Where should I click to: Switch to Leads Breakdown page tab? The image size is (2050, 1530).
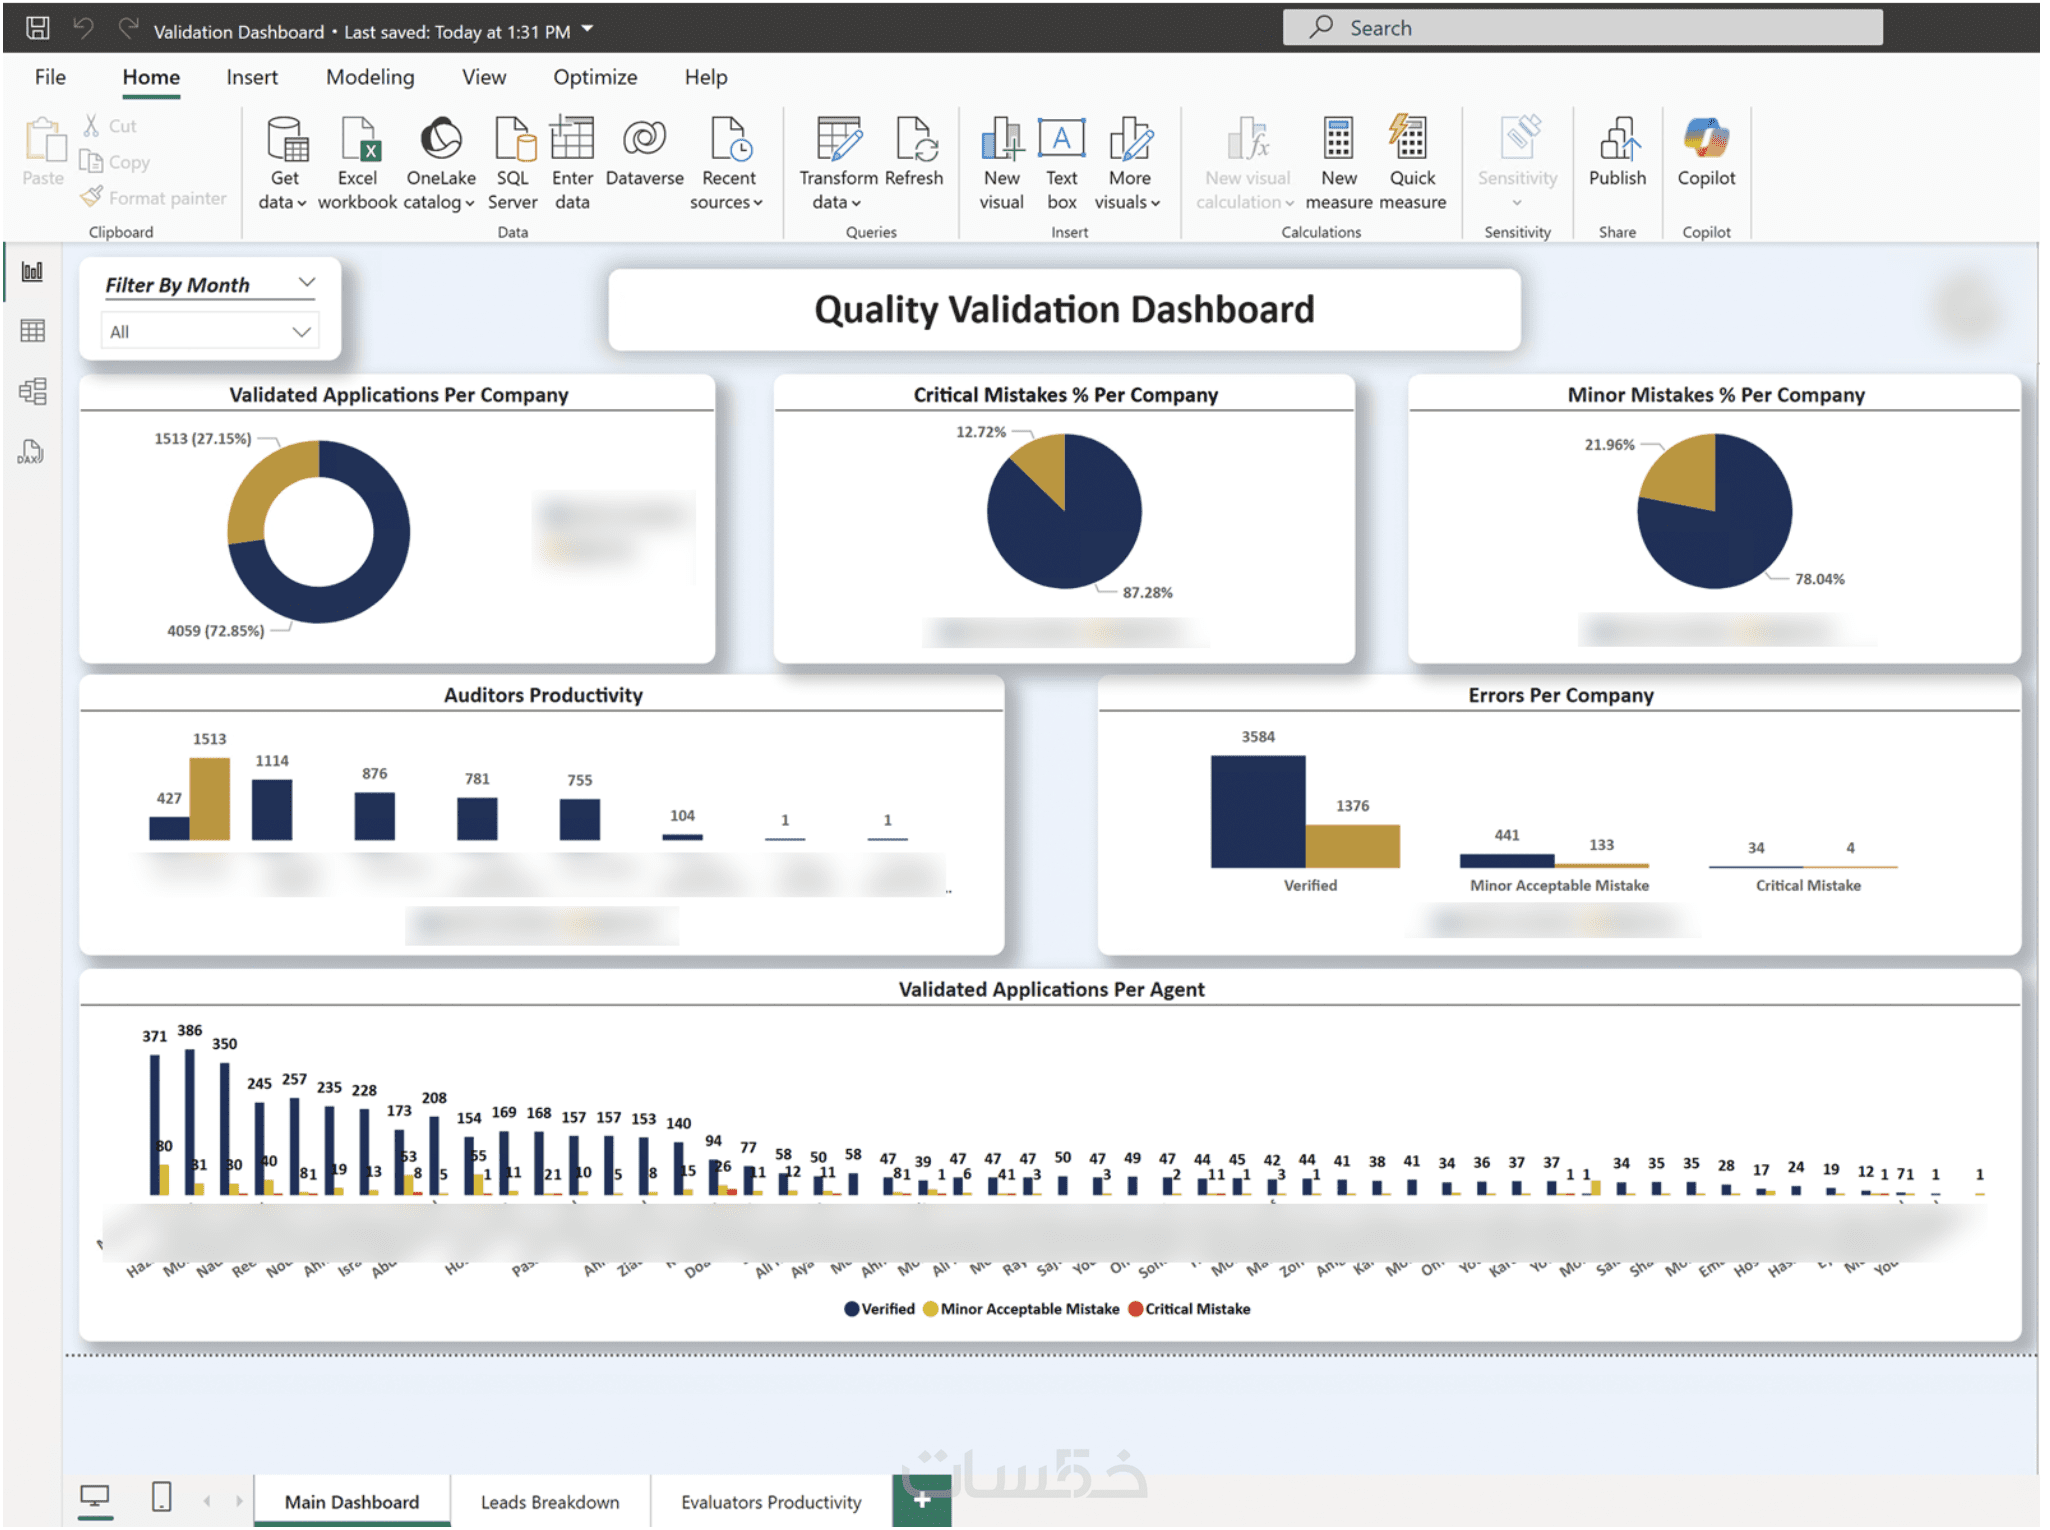pyautogui.click(x=550, y=1502)
